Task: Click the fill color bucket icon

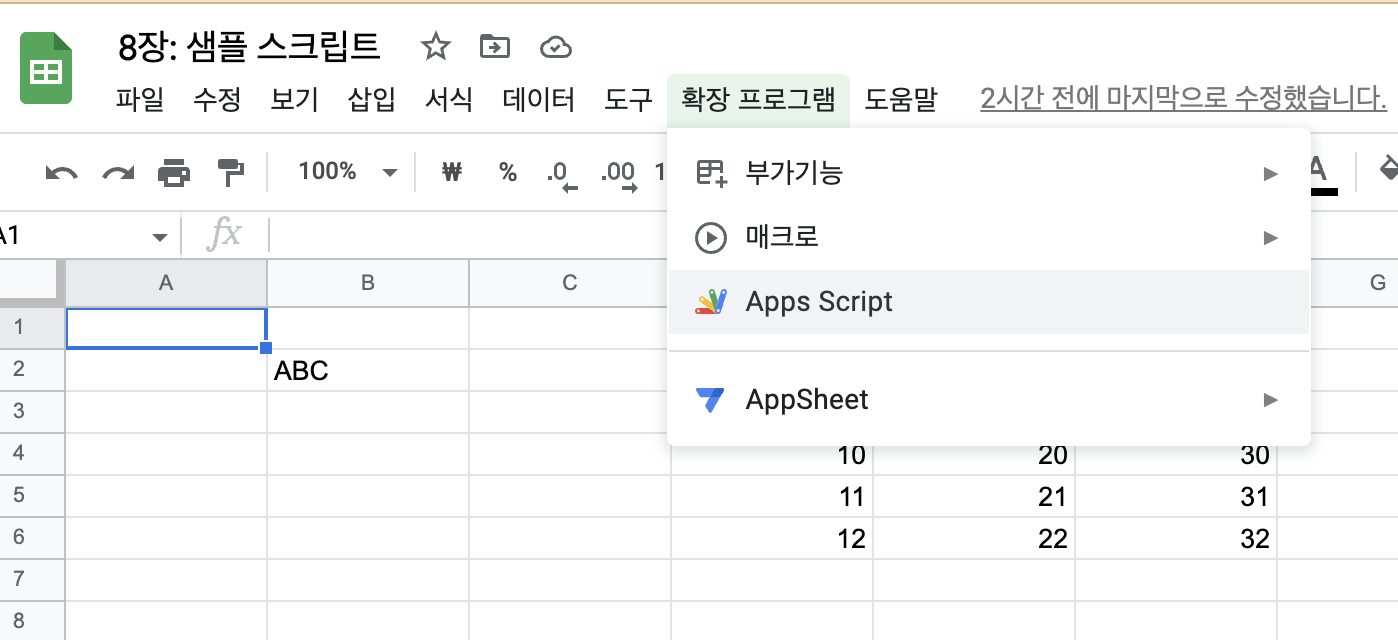Action: [x=1388, y=170]
